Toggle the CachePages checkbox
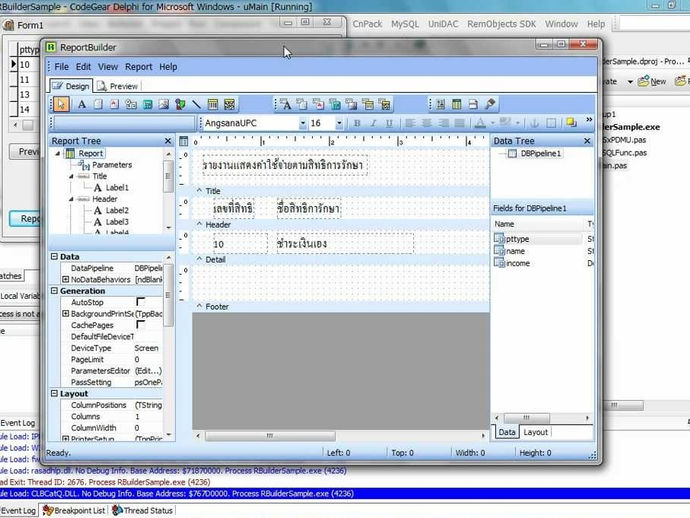The height and width of the screenshot is (518, 690). (x=140, y=325)
